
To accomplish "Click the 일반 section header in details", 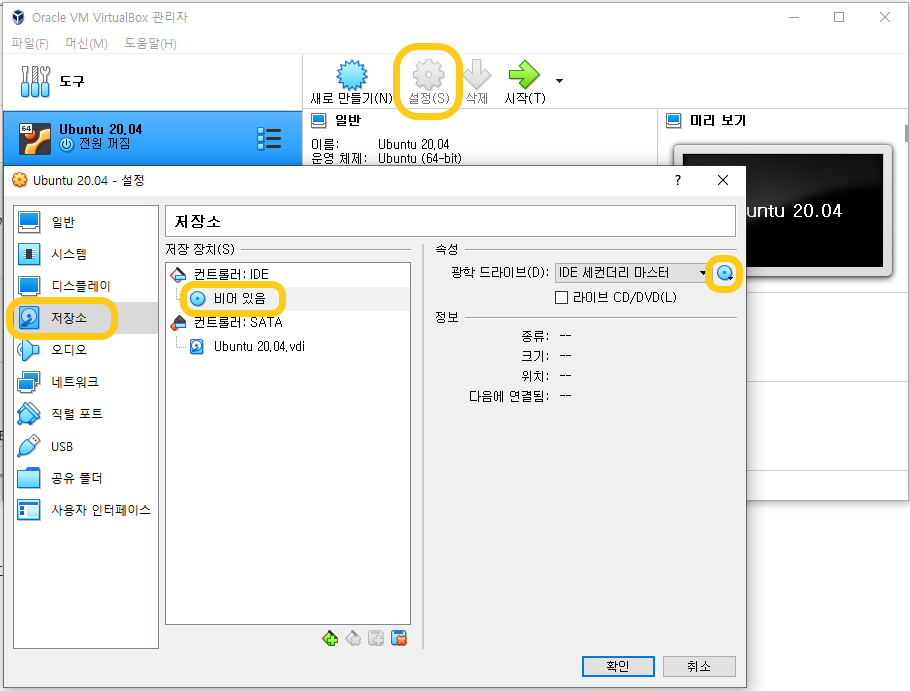I will pos(348,120).
